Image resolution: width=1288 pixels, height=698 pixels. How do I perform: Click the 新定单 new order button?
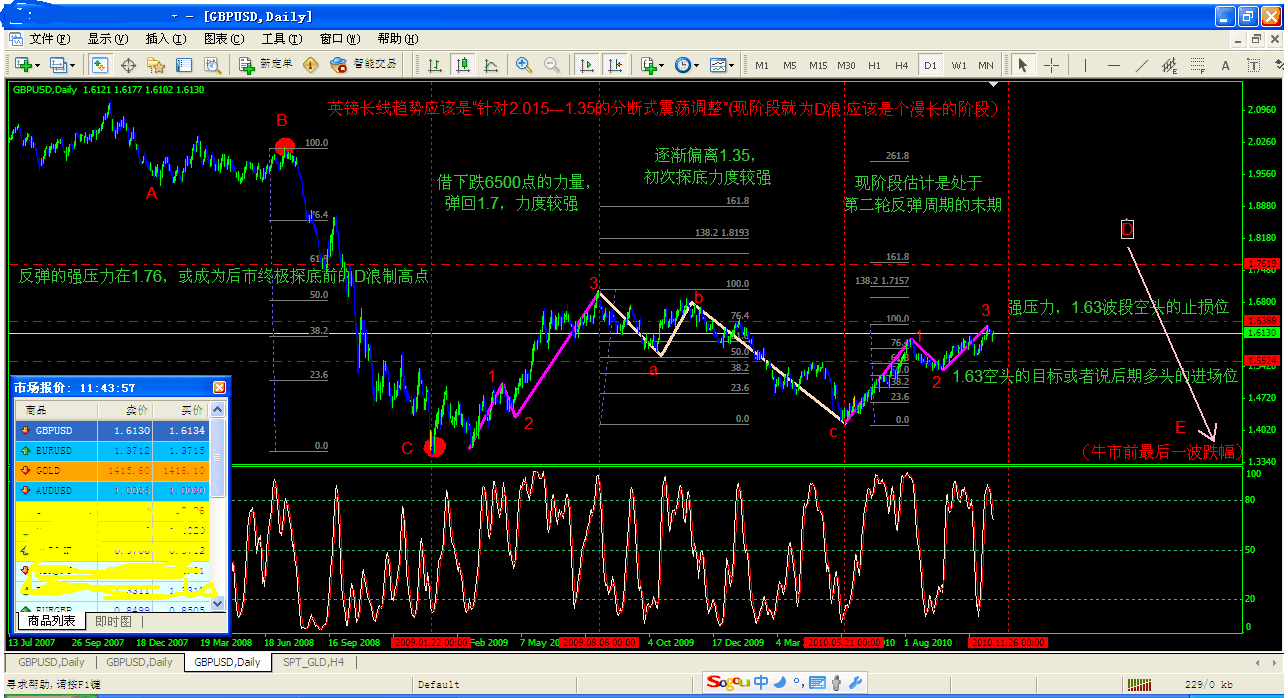coord(267,65)
